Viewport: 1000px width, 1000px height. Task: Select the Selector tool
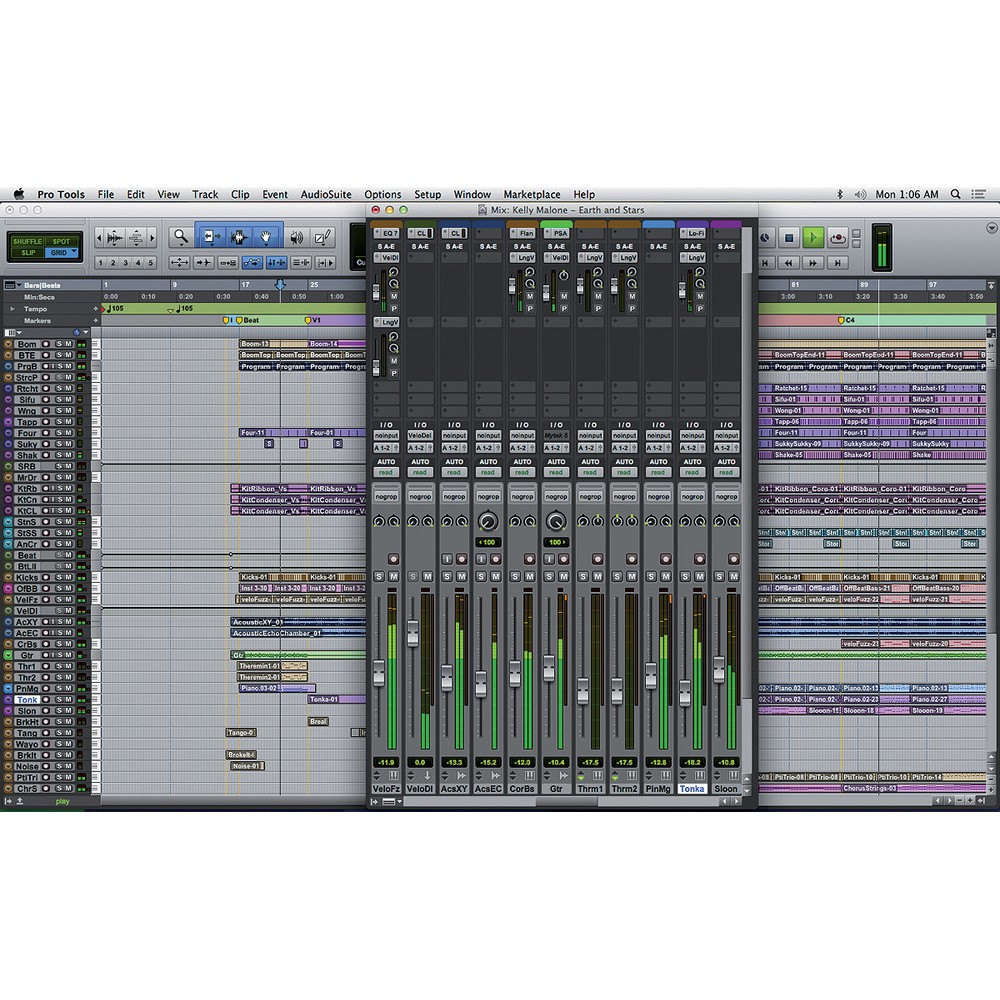pyautogui.click(x=239, y=238)
